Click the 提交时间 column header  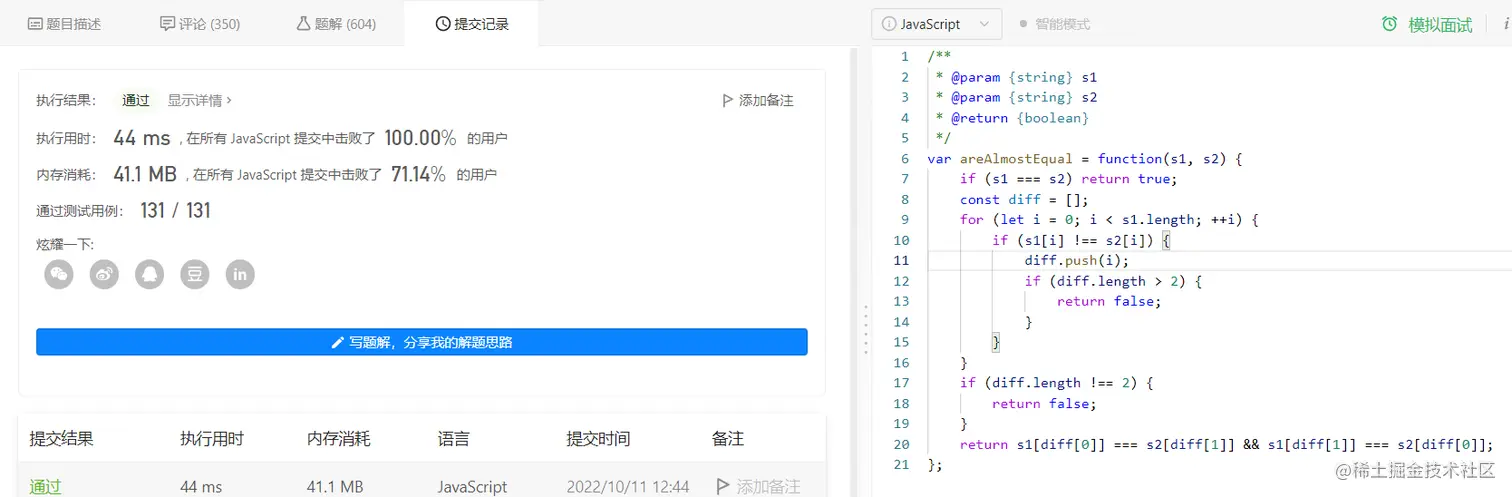(x=598, y=439)
